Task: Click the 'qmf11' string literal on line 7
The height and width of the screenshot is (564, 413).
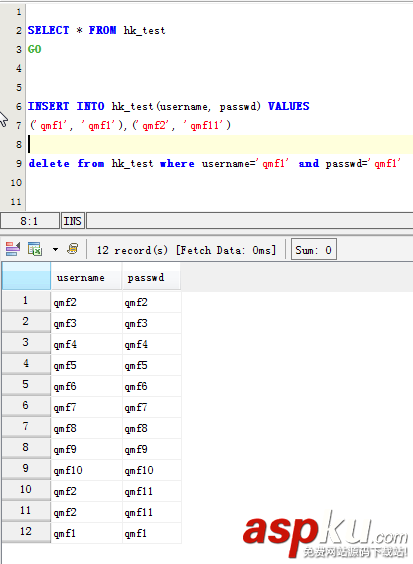Action: (204, 125)
